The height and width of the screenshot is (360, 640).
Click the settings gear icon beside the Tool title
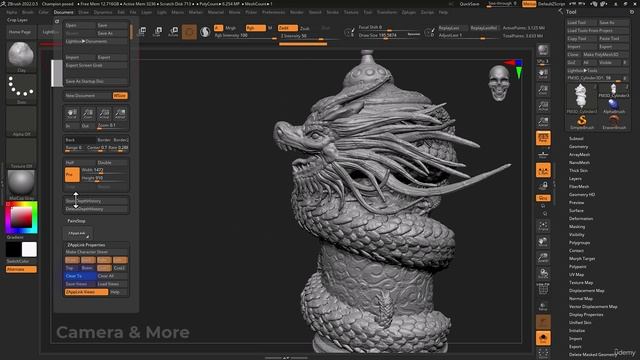click(x=632, y=12)
